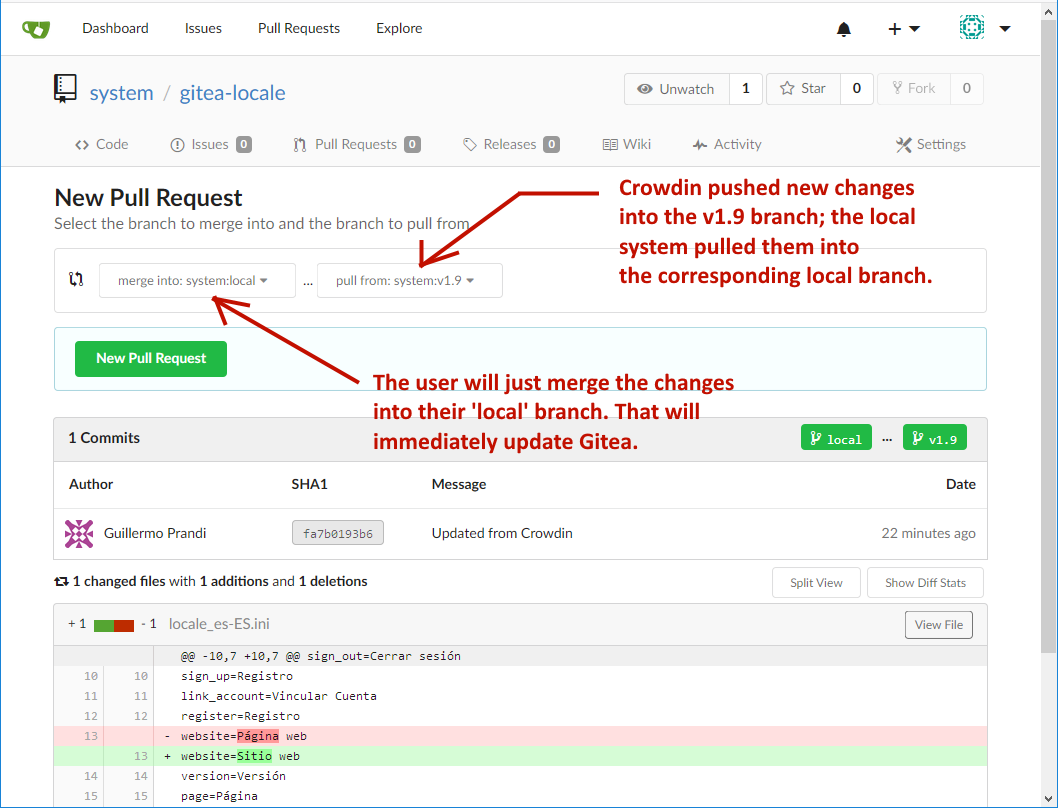Switch to the Wiki tab

point(627,144)
